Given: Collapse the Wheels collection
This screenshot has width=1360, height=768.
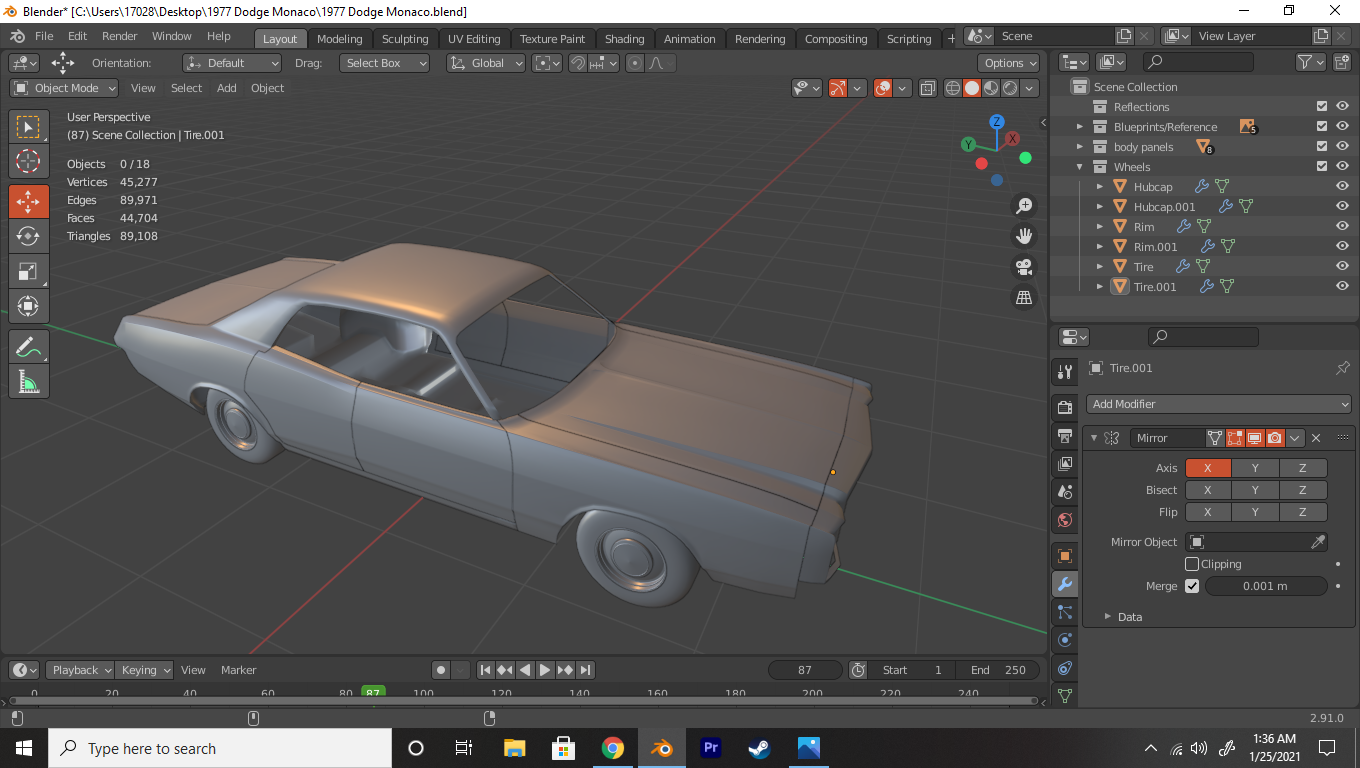Looking at the screenshot, I should (x=1080, y=167).
